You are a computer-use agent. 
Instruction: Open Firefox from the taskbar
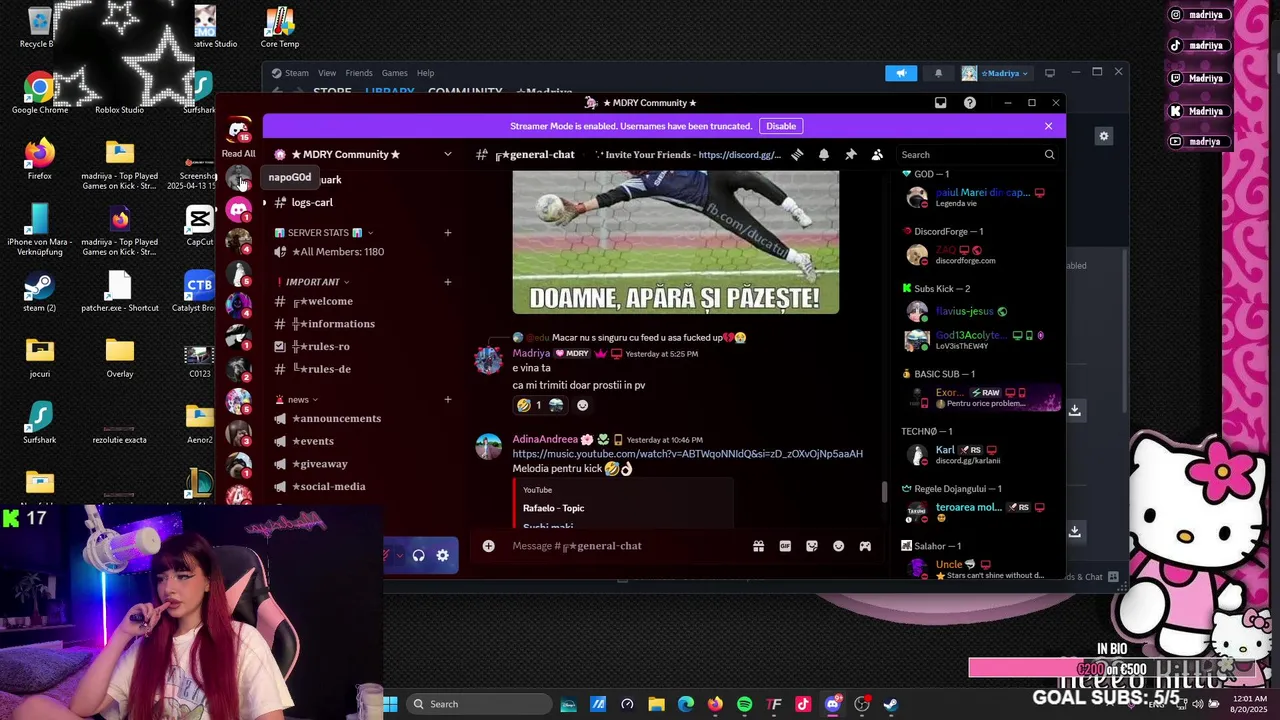point(715,704)
